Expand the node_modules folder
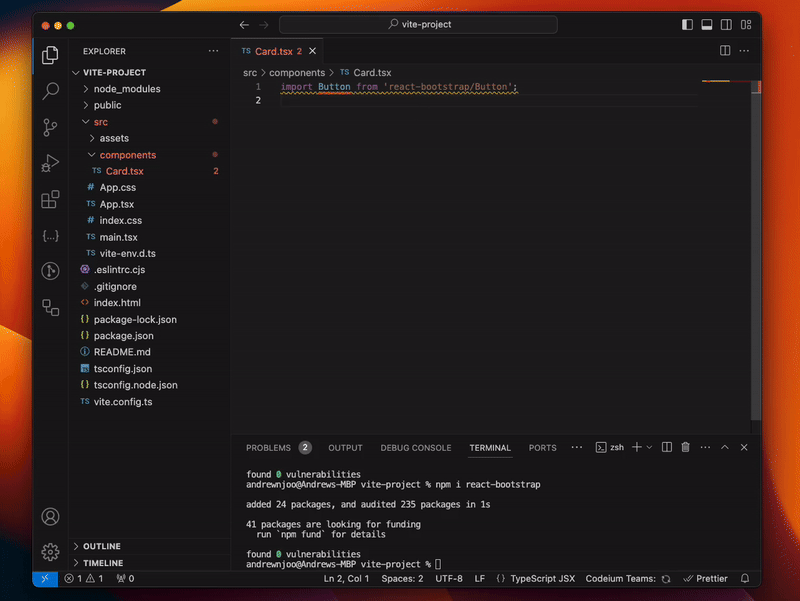800x601 pixels. coord(126,89)
